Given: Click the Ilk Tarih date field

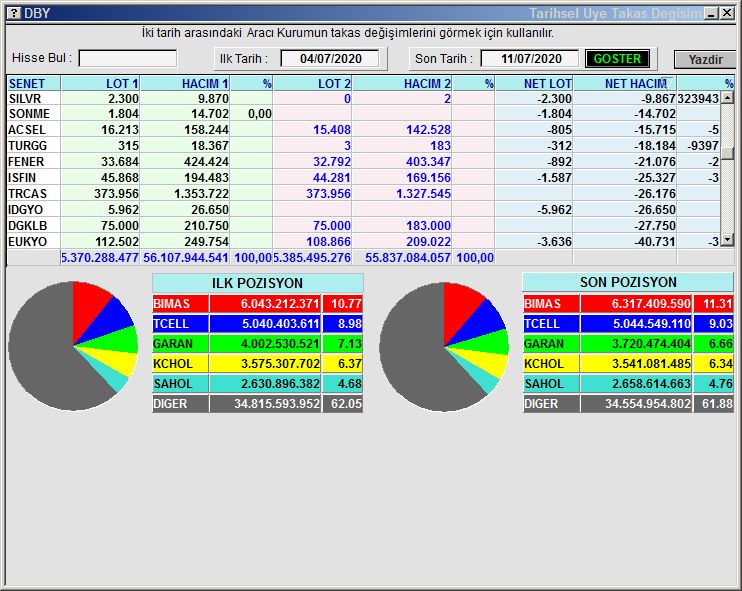Looking at the screenshot, I should pos(330,59).
